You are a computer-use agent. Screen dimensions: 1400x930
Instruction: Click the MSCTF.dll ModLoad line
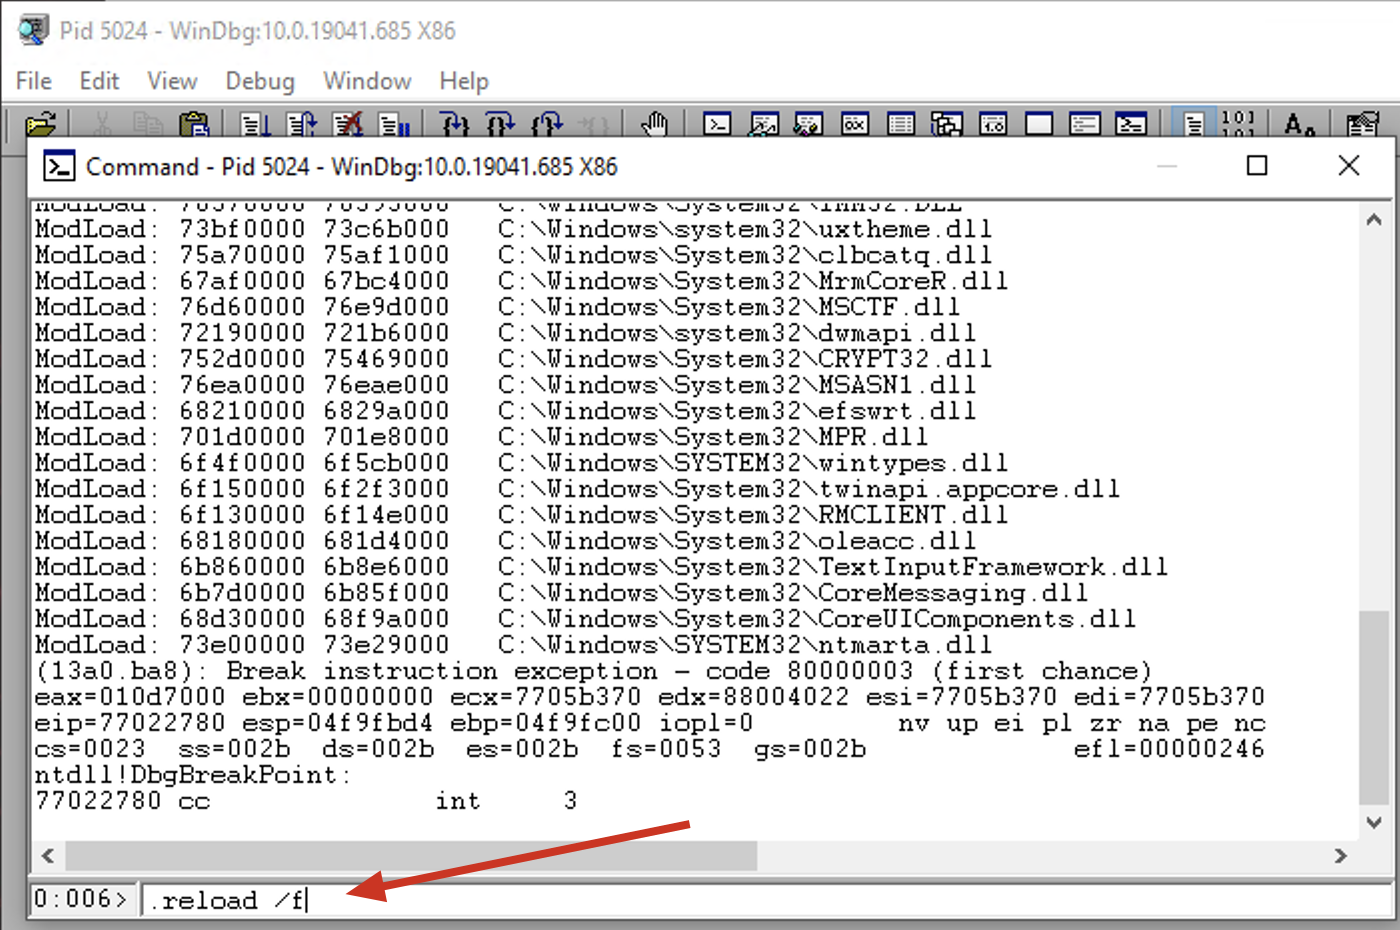[x=497, y=307]
